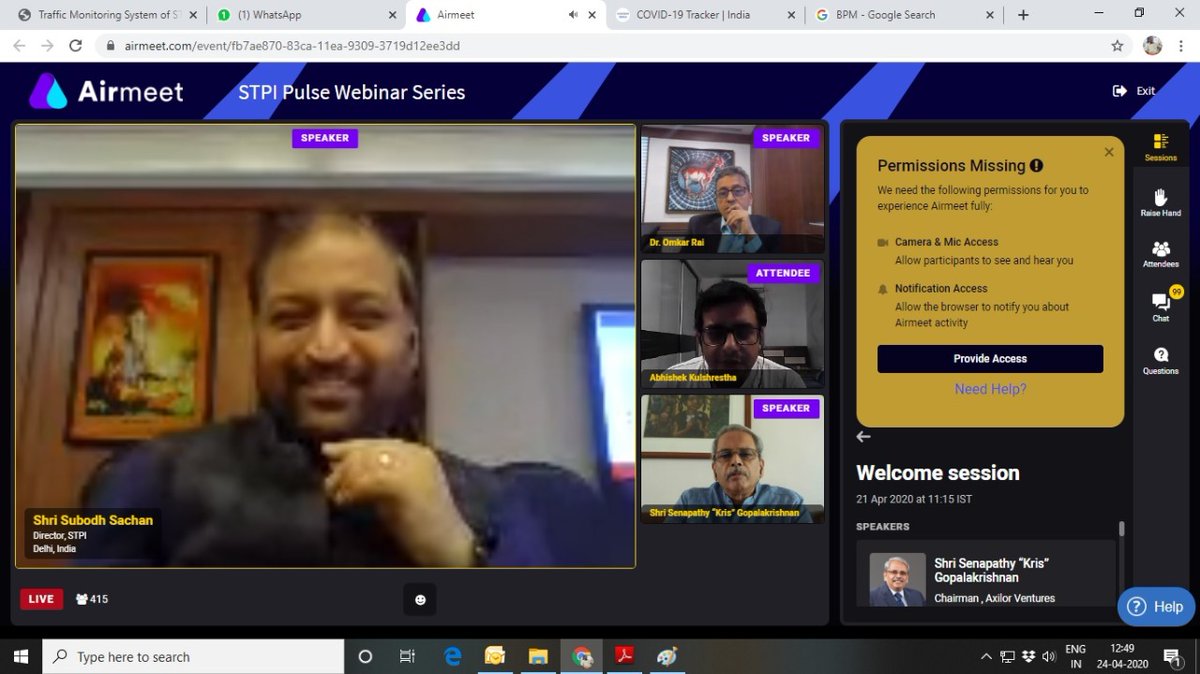Show hidden system tray icons

(x=987, y=657)
